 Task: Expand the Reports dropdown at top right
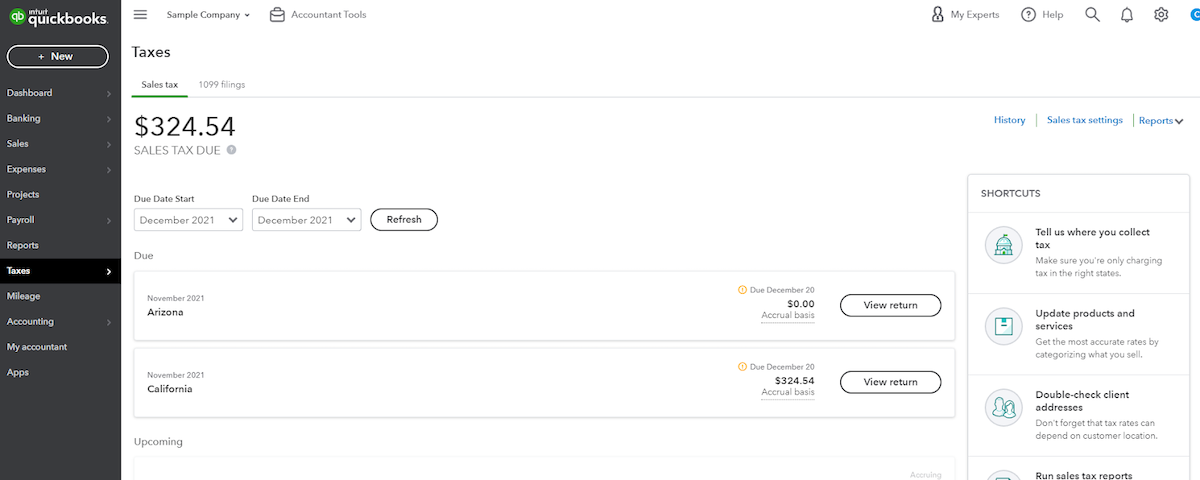click(1160, 121)
